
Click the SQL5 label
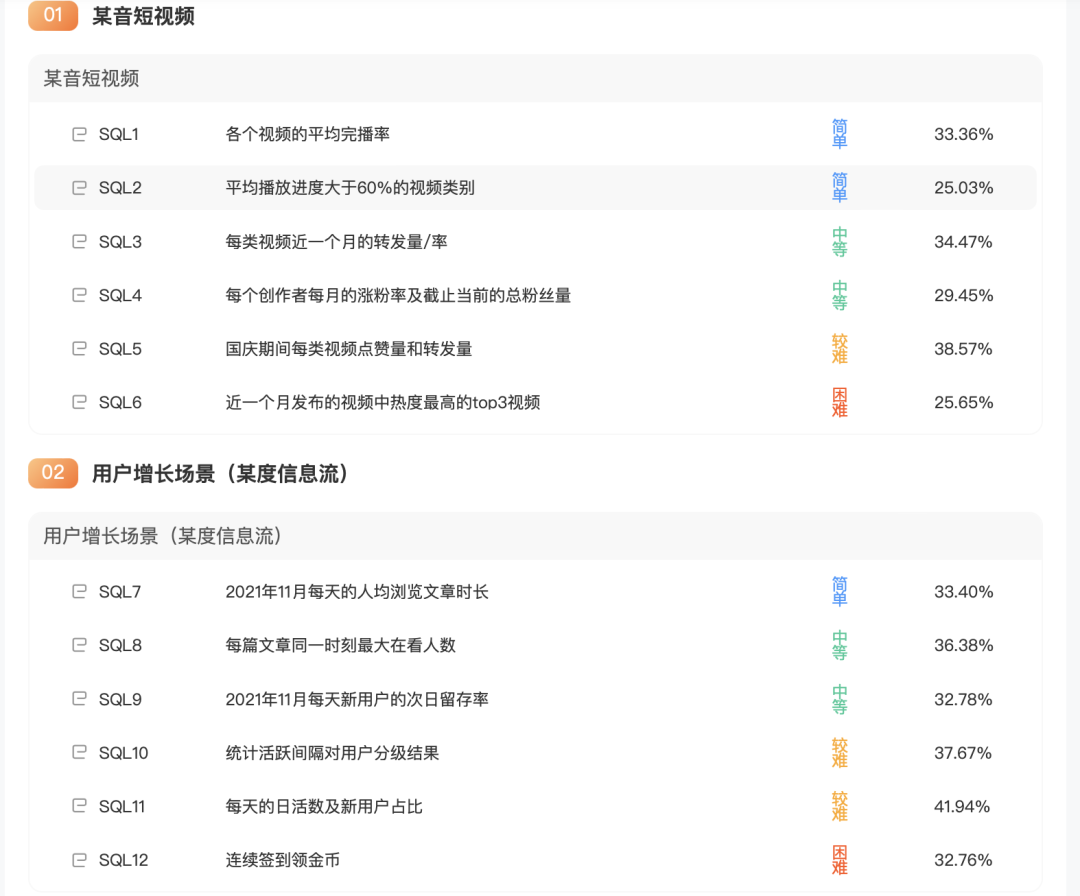(x=120, y=349)
